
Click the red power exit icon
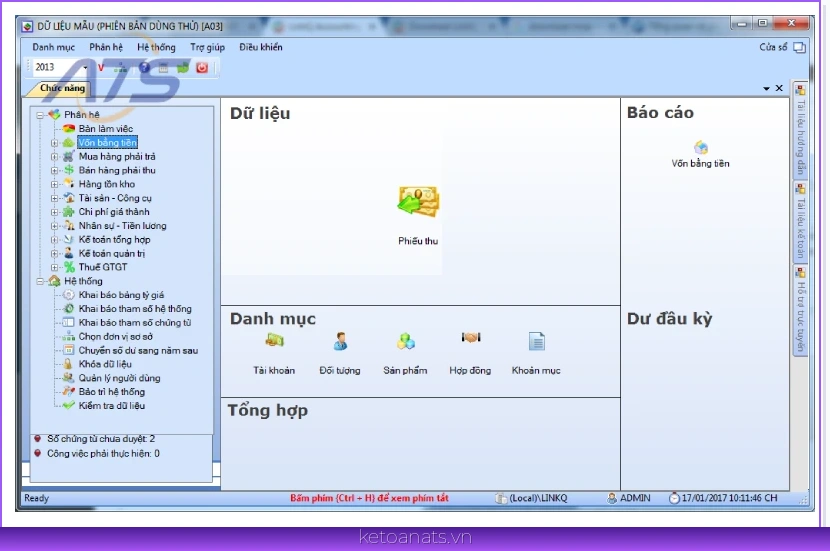(x=202, y=67)
